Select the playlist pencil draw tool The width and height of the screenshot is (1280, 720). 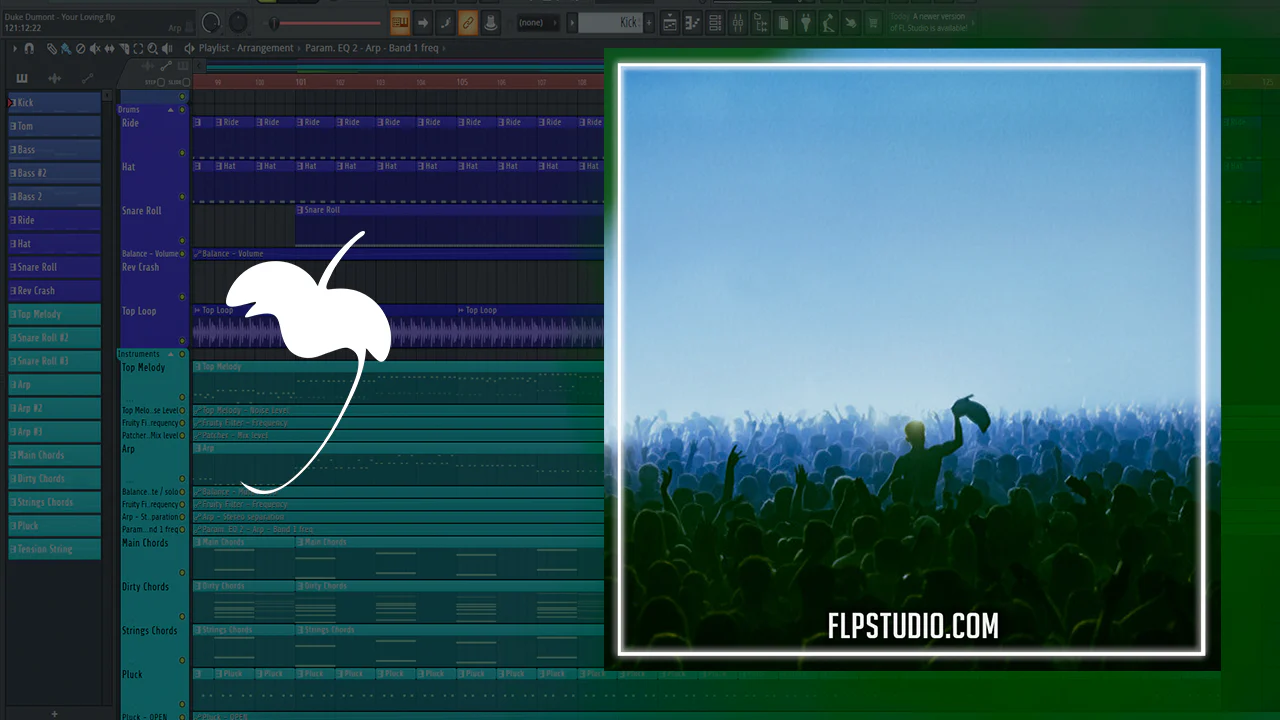coord(52,48)
